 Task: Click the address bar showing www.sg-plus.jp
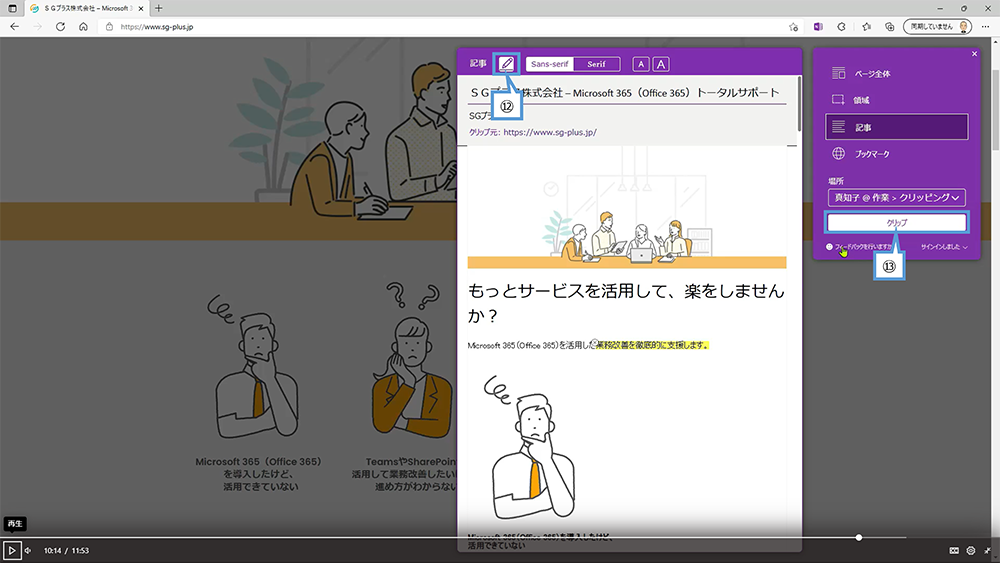coord(446,27)
